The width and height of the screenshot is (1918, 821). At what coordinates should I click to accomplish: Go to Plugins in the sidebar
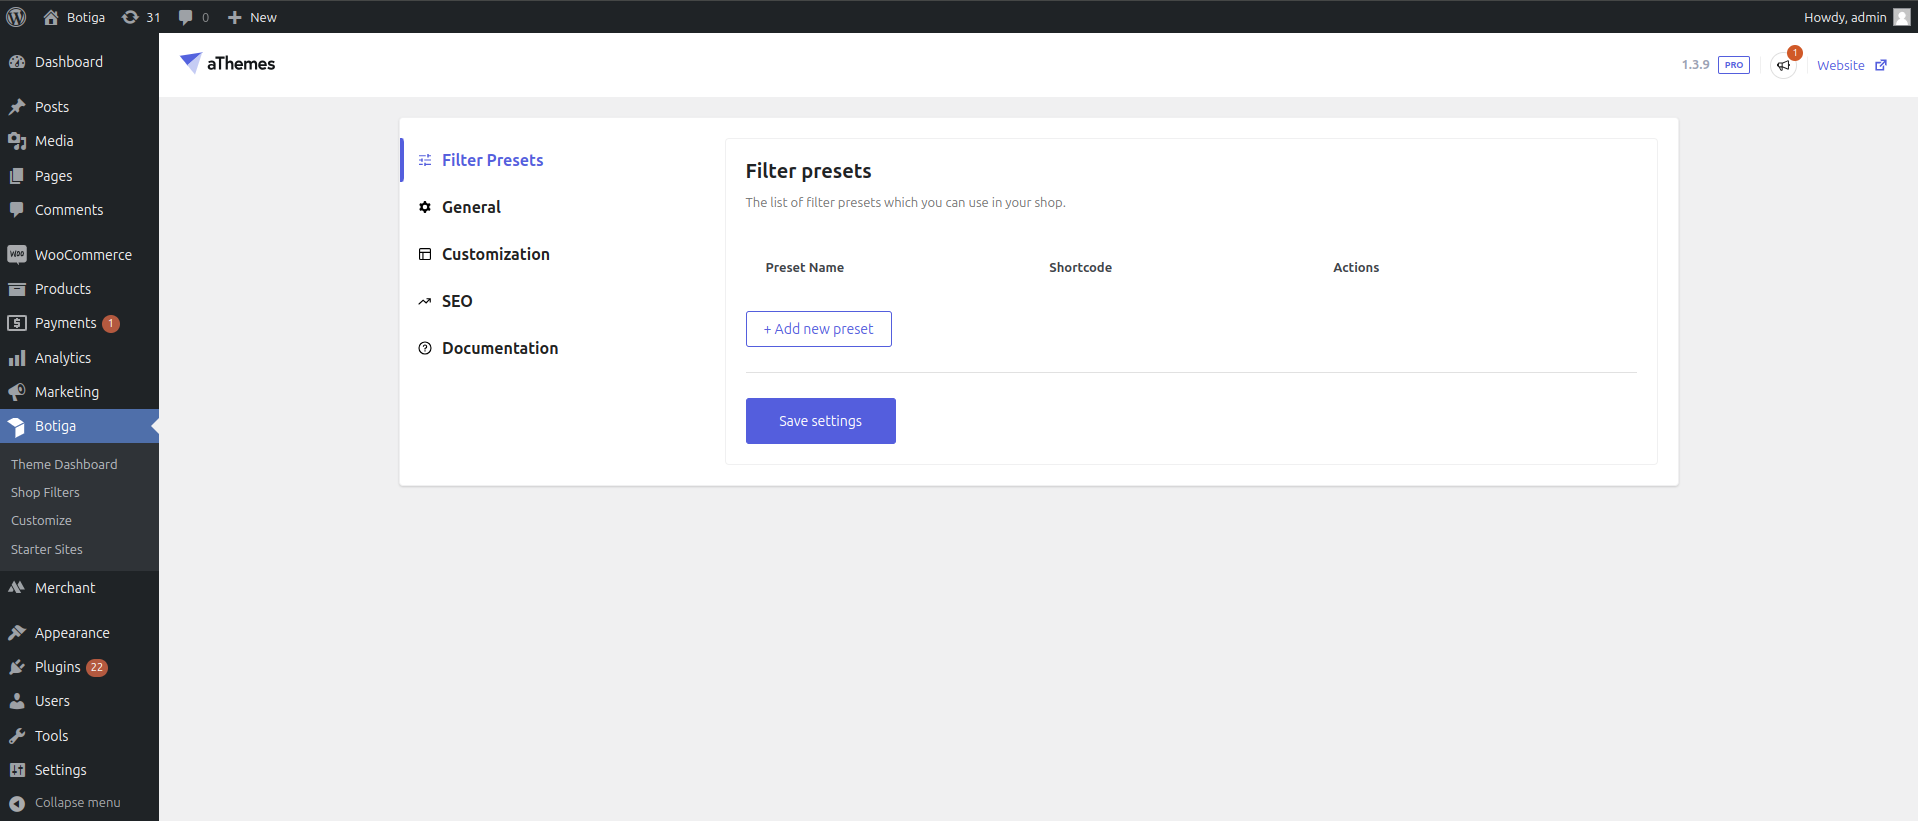(57, 667)
